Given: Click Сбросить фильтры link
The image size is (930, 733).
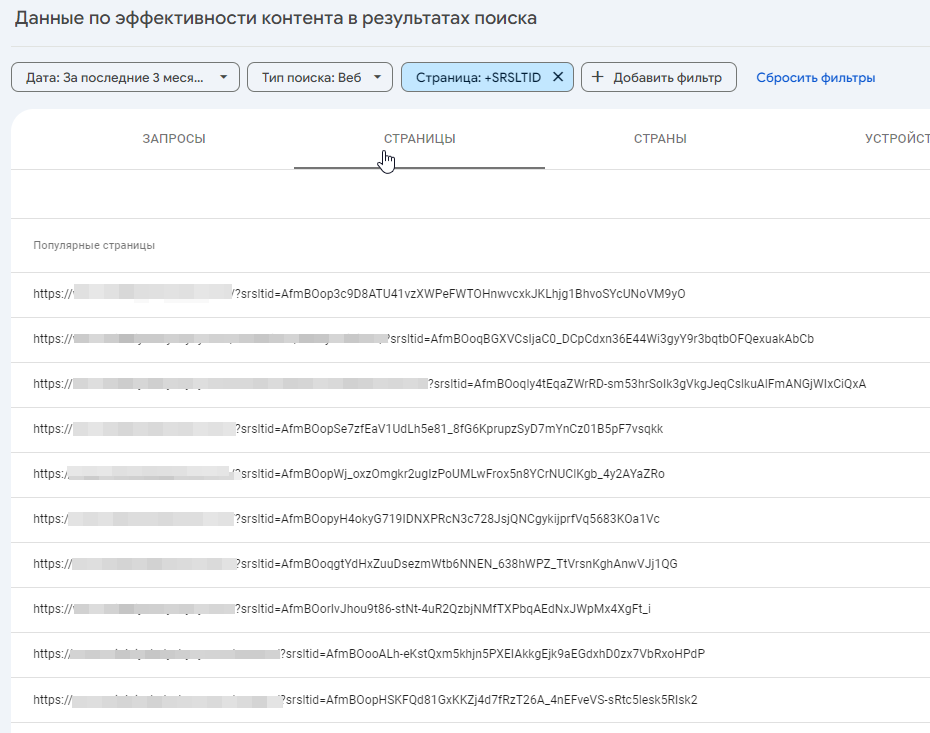Looking at the screenshot, I should (816, 78).
